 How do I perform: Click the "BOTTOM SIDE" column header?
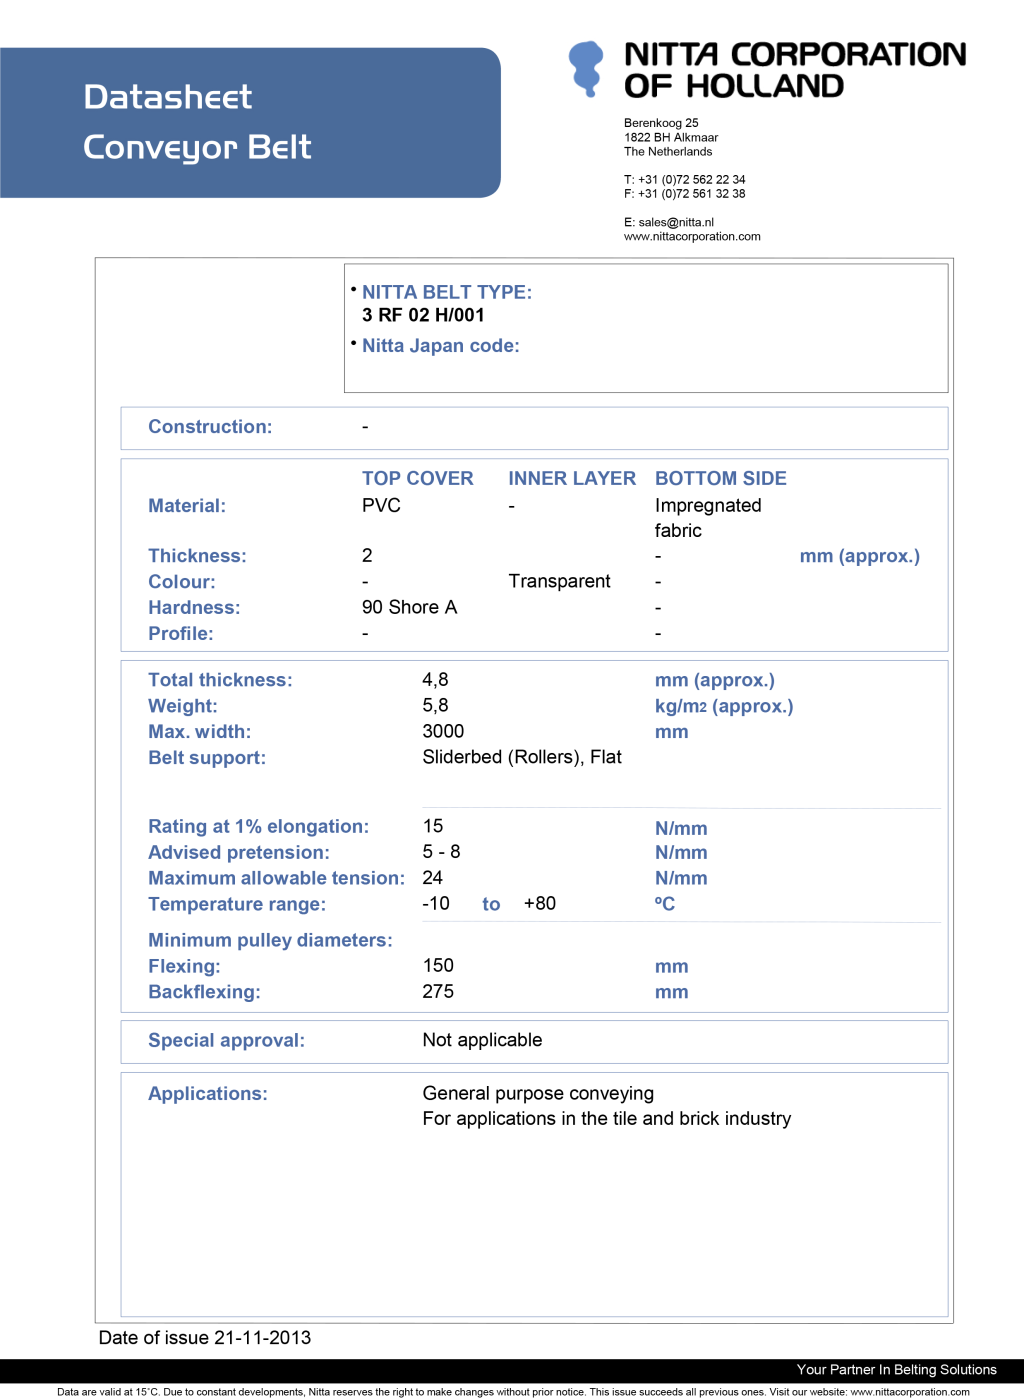[x=721, y=478]
